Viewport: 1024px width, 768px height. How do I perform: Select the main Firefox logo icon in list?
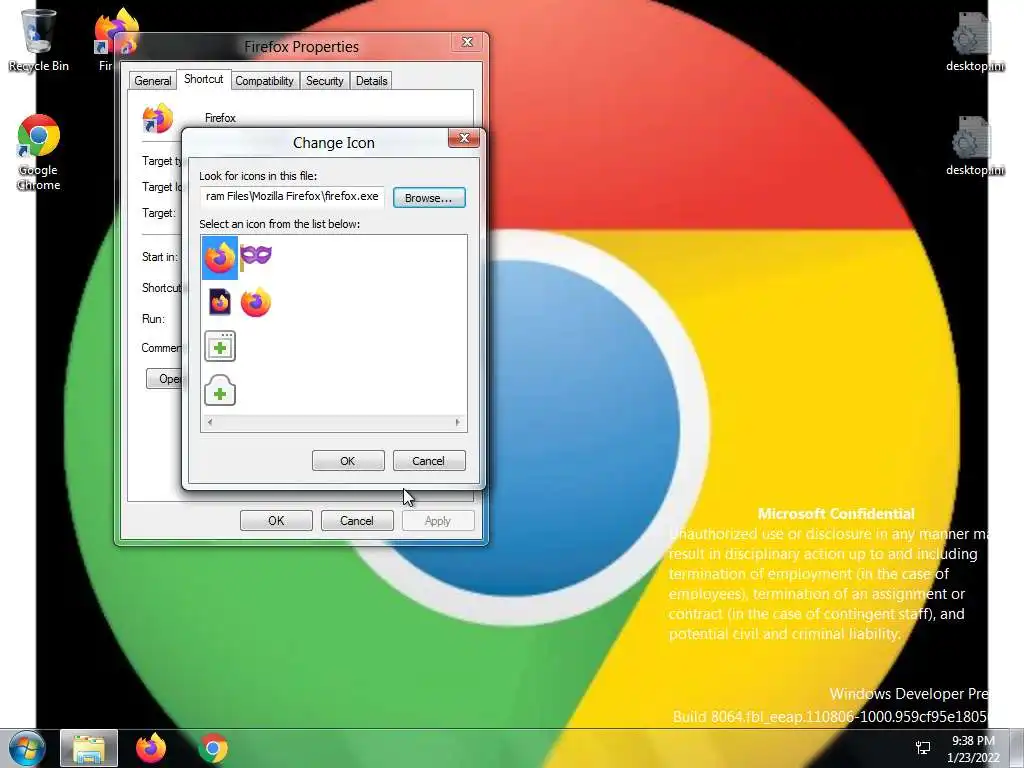[x=220, y=257]
